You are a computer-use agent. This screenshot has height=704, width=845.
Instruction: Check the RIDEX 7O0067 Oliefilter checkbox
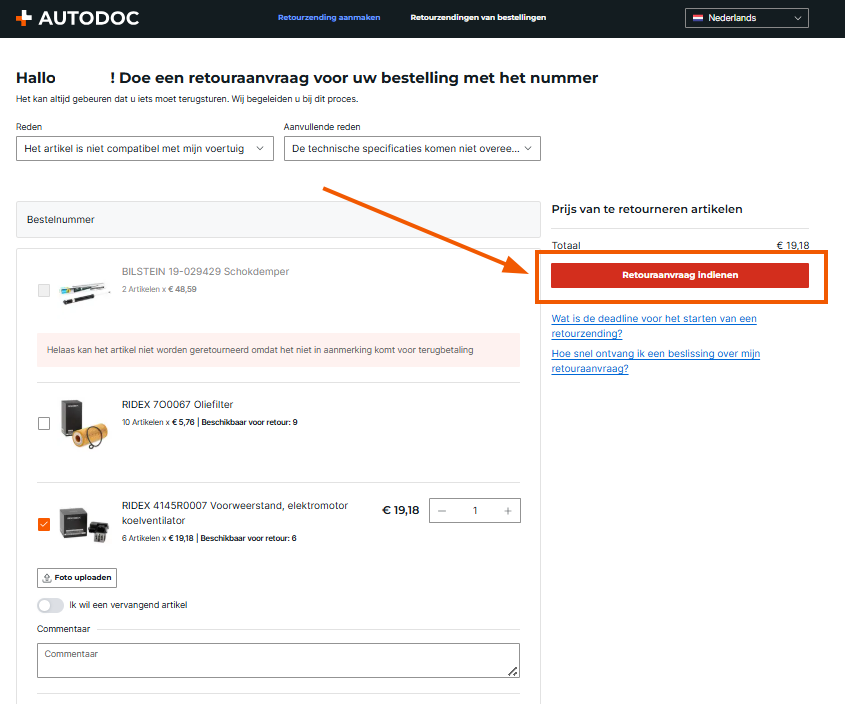pyautogui.click(x=44, y=423)
